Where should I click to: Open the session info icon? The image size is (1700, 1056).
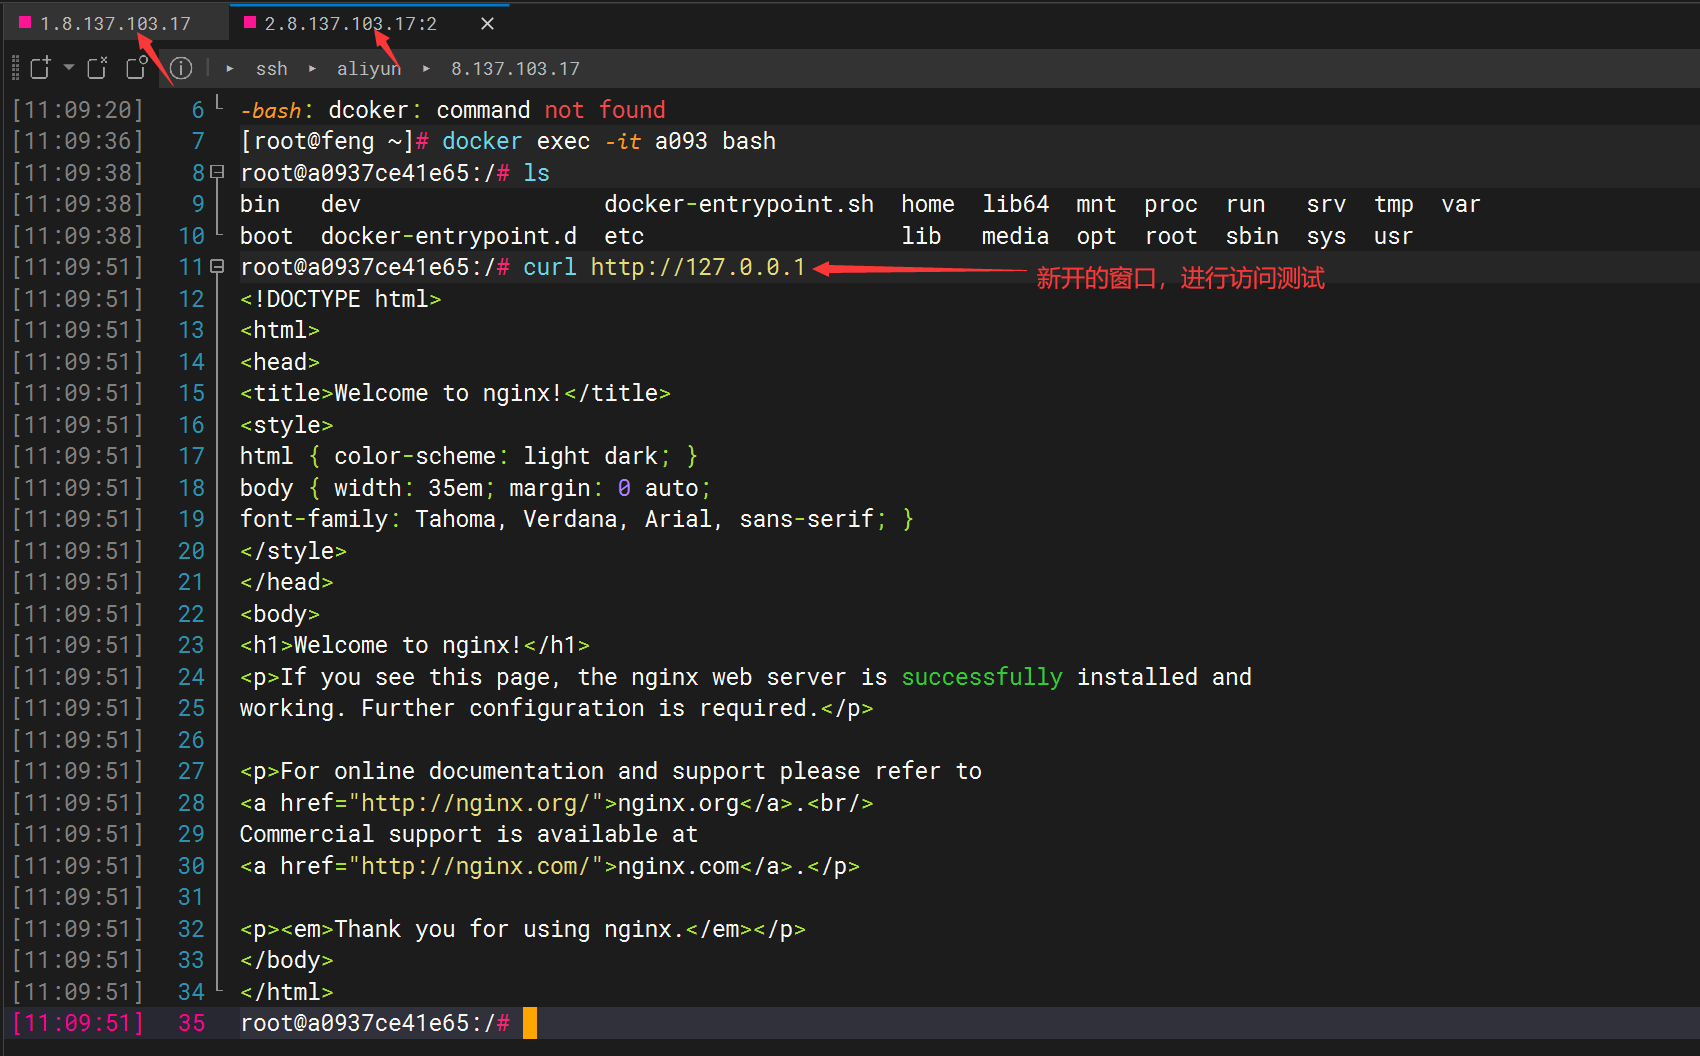coord(181,68)
